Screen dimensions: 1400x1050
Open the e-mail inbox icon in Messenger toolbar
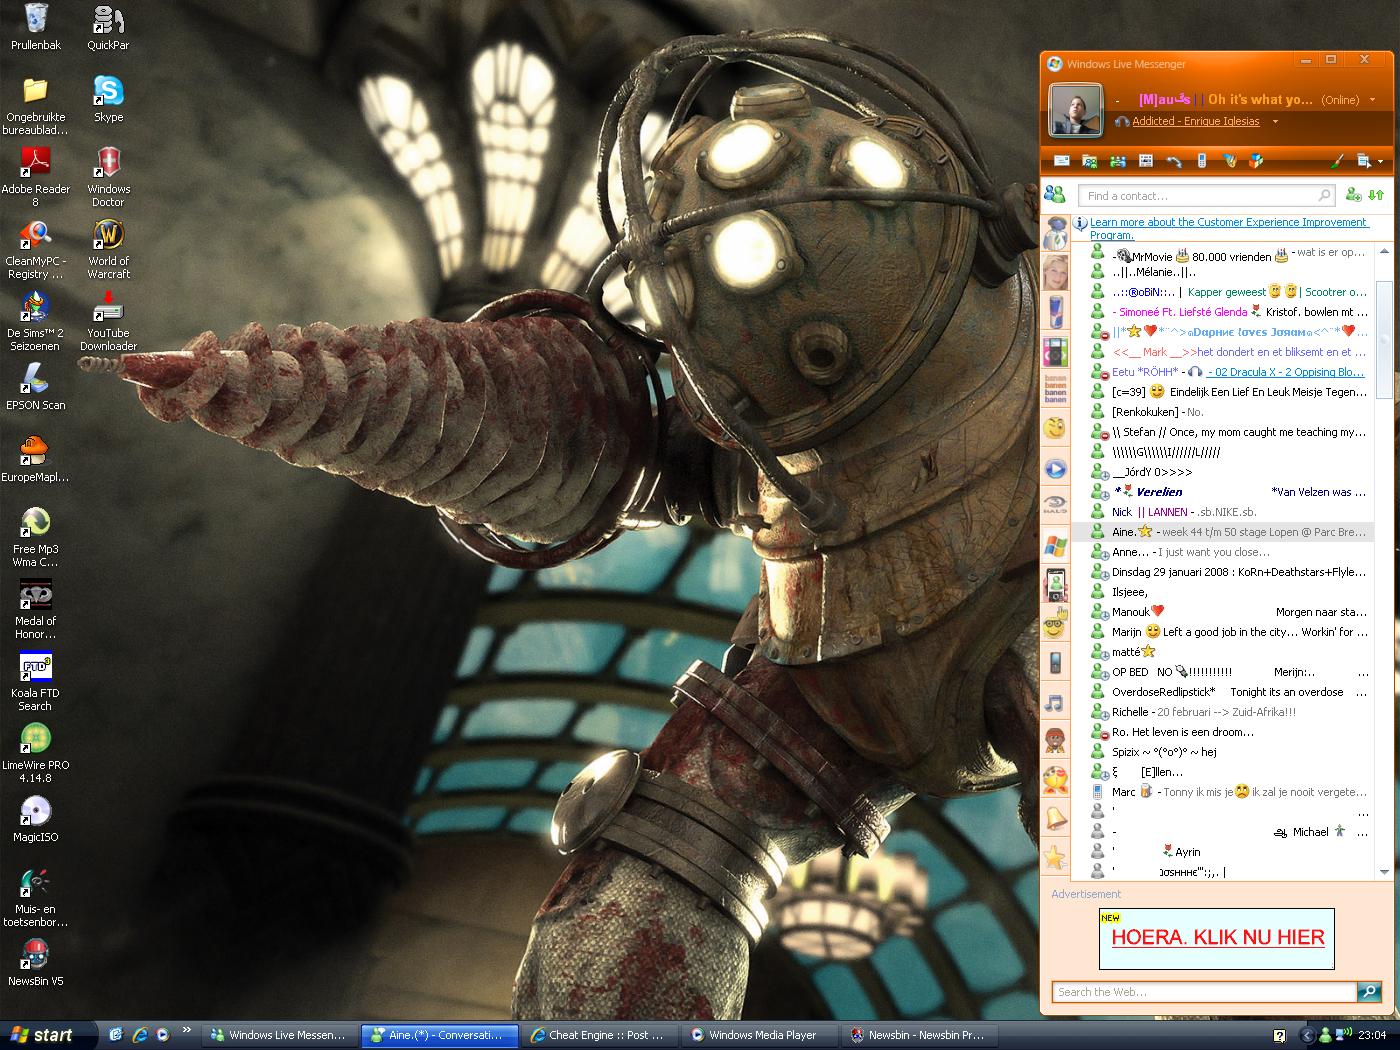[x=1062, y=161]
